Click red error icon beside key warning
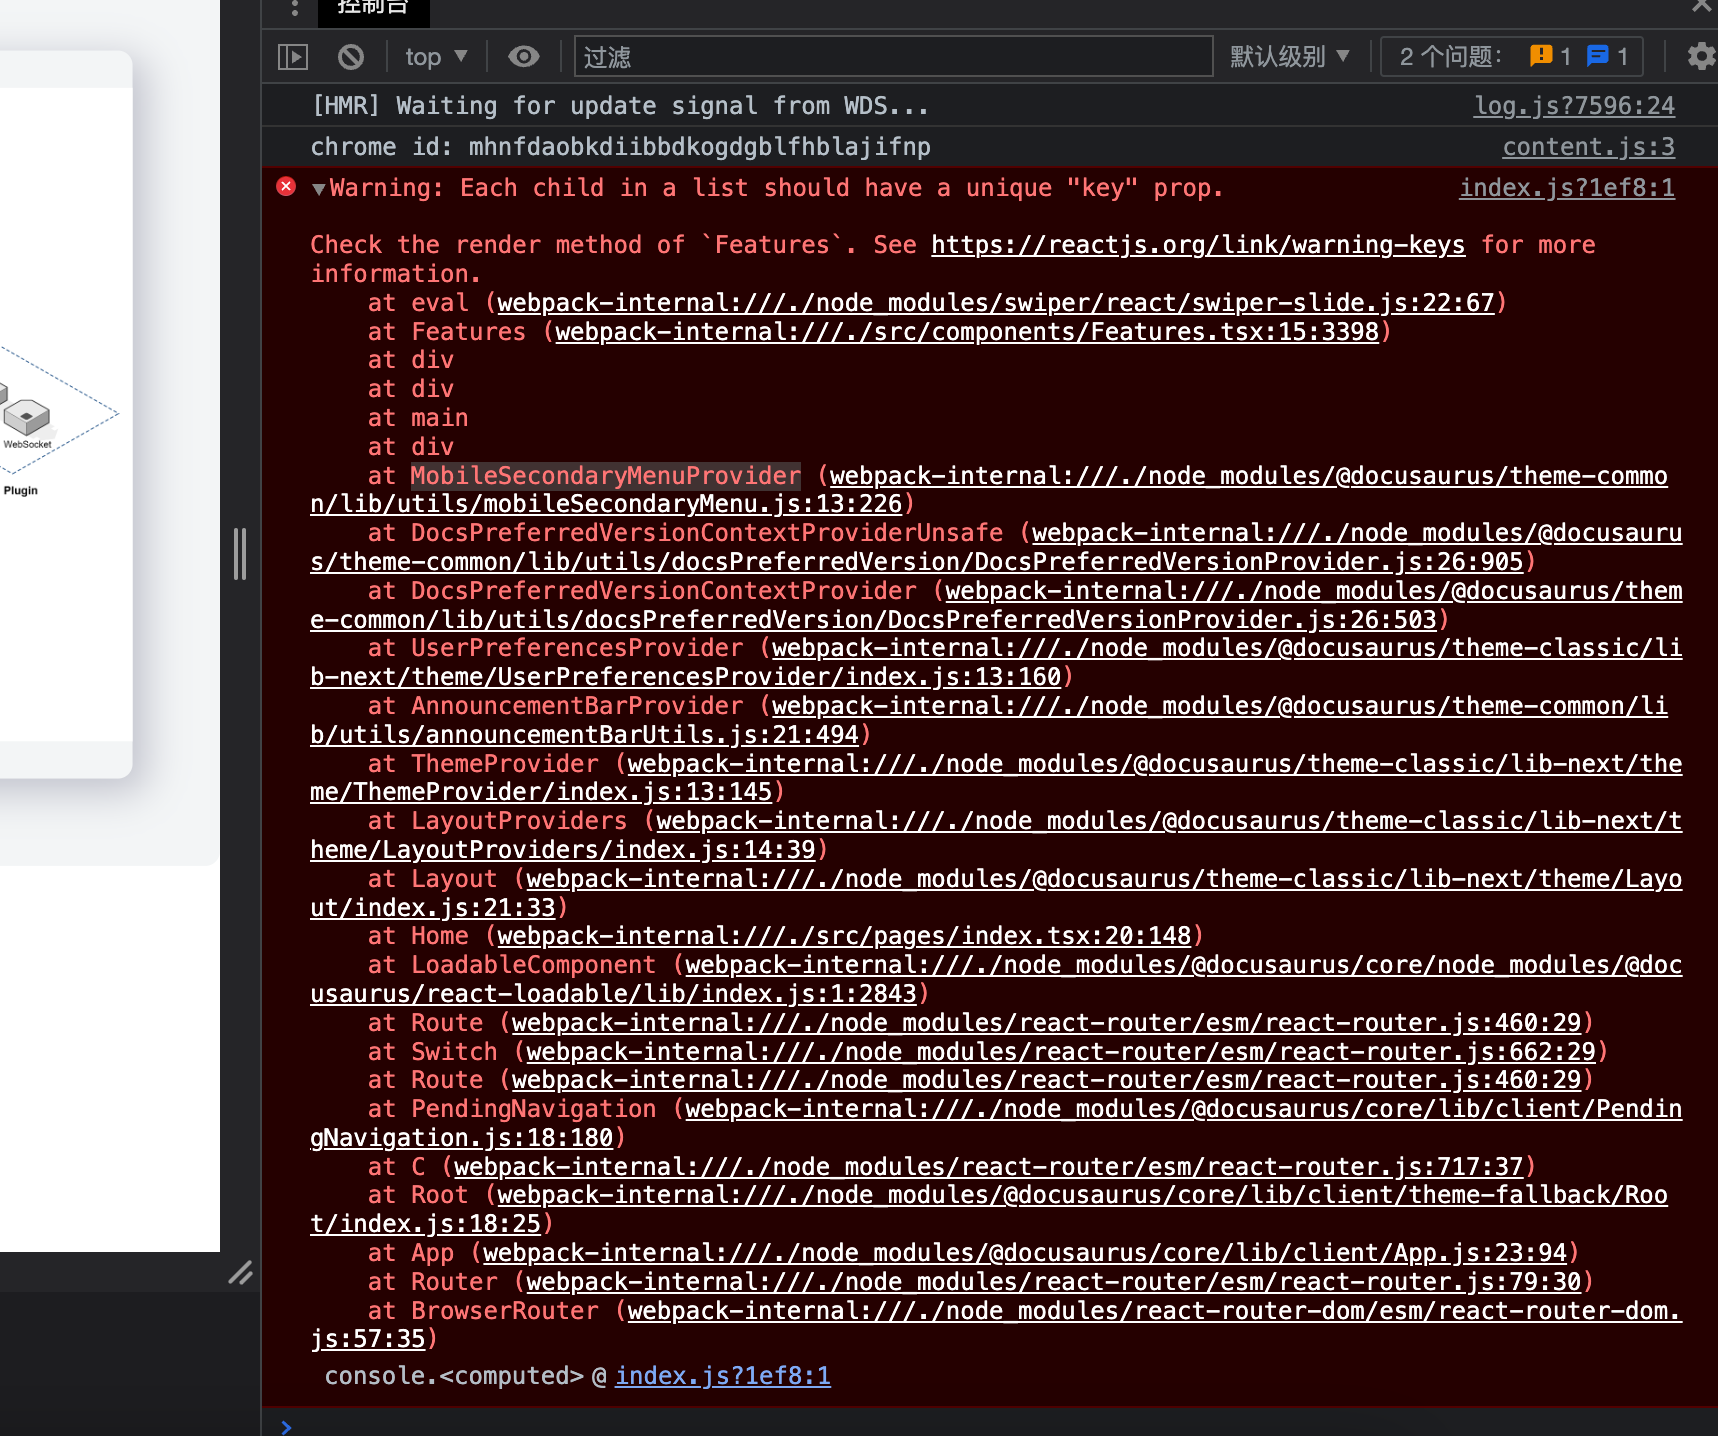The height and width of the screenshot is (1436, 1718). (286, 187)
